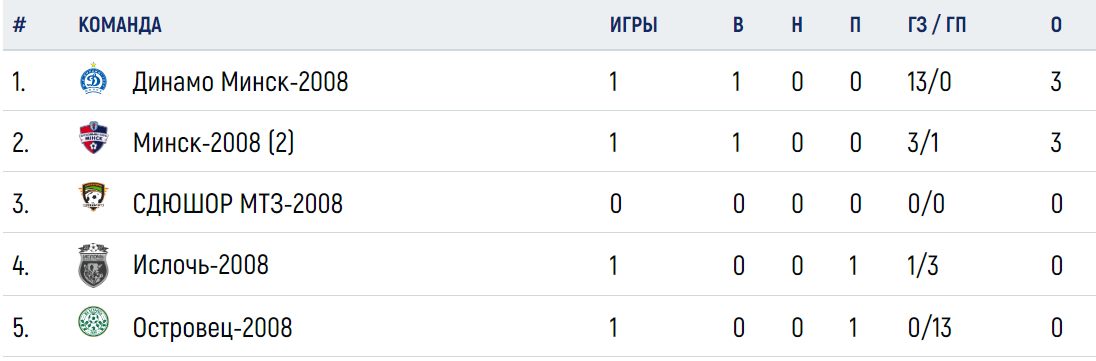
Task: Select the 0/13 goals cell for Островец
Action: (929, 327)
